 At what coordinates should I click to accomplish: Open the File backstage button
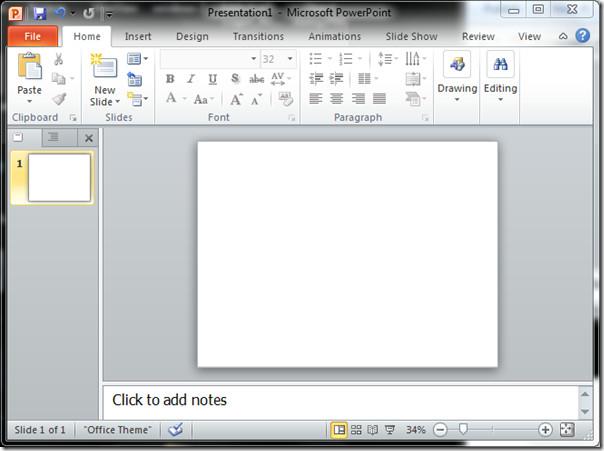pos(32,37)
